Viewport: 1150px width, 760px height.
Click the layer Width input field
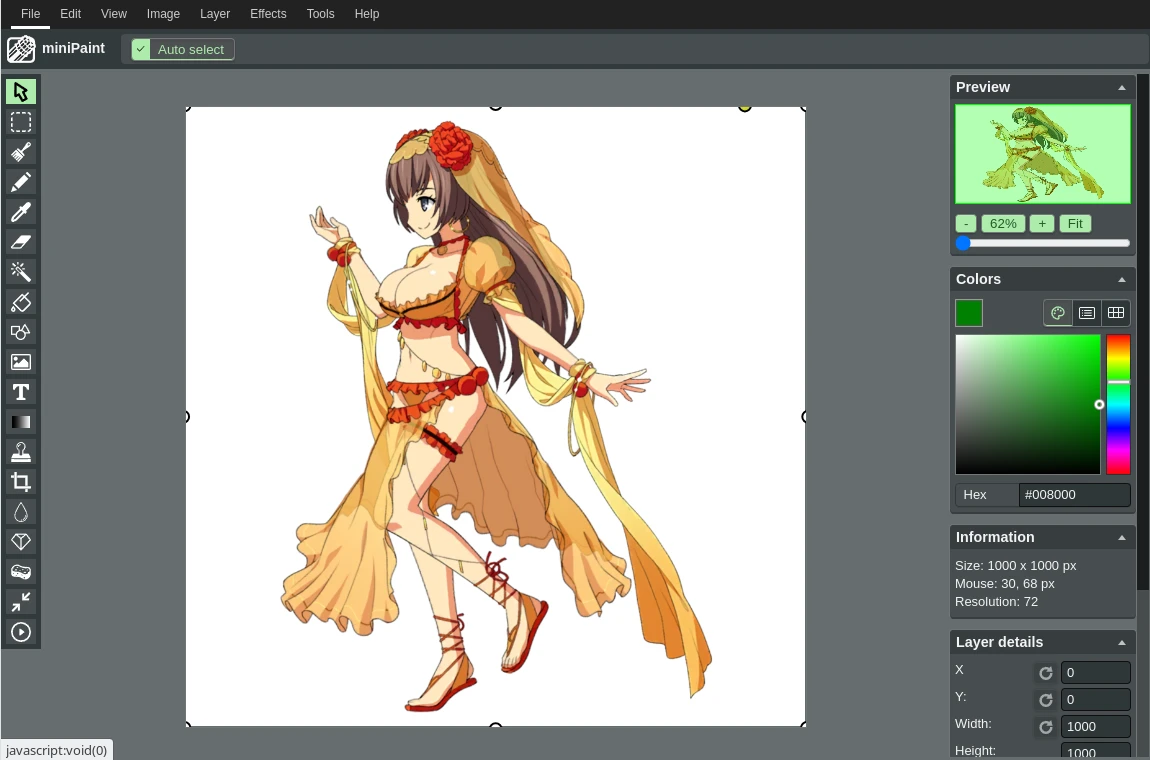(x=1095, y=727)
